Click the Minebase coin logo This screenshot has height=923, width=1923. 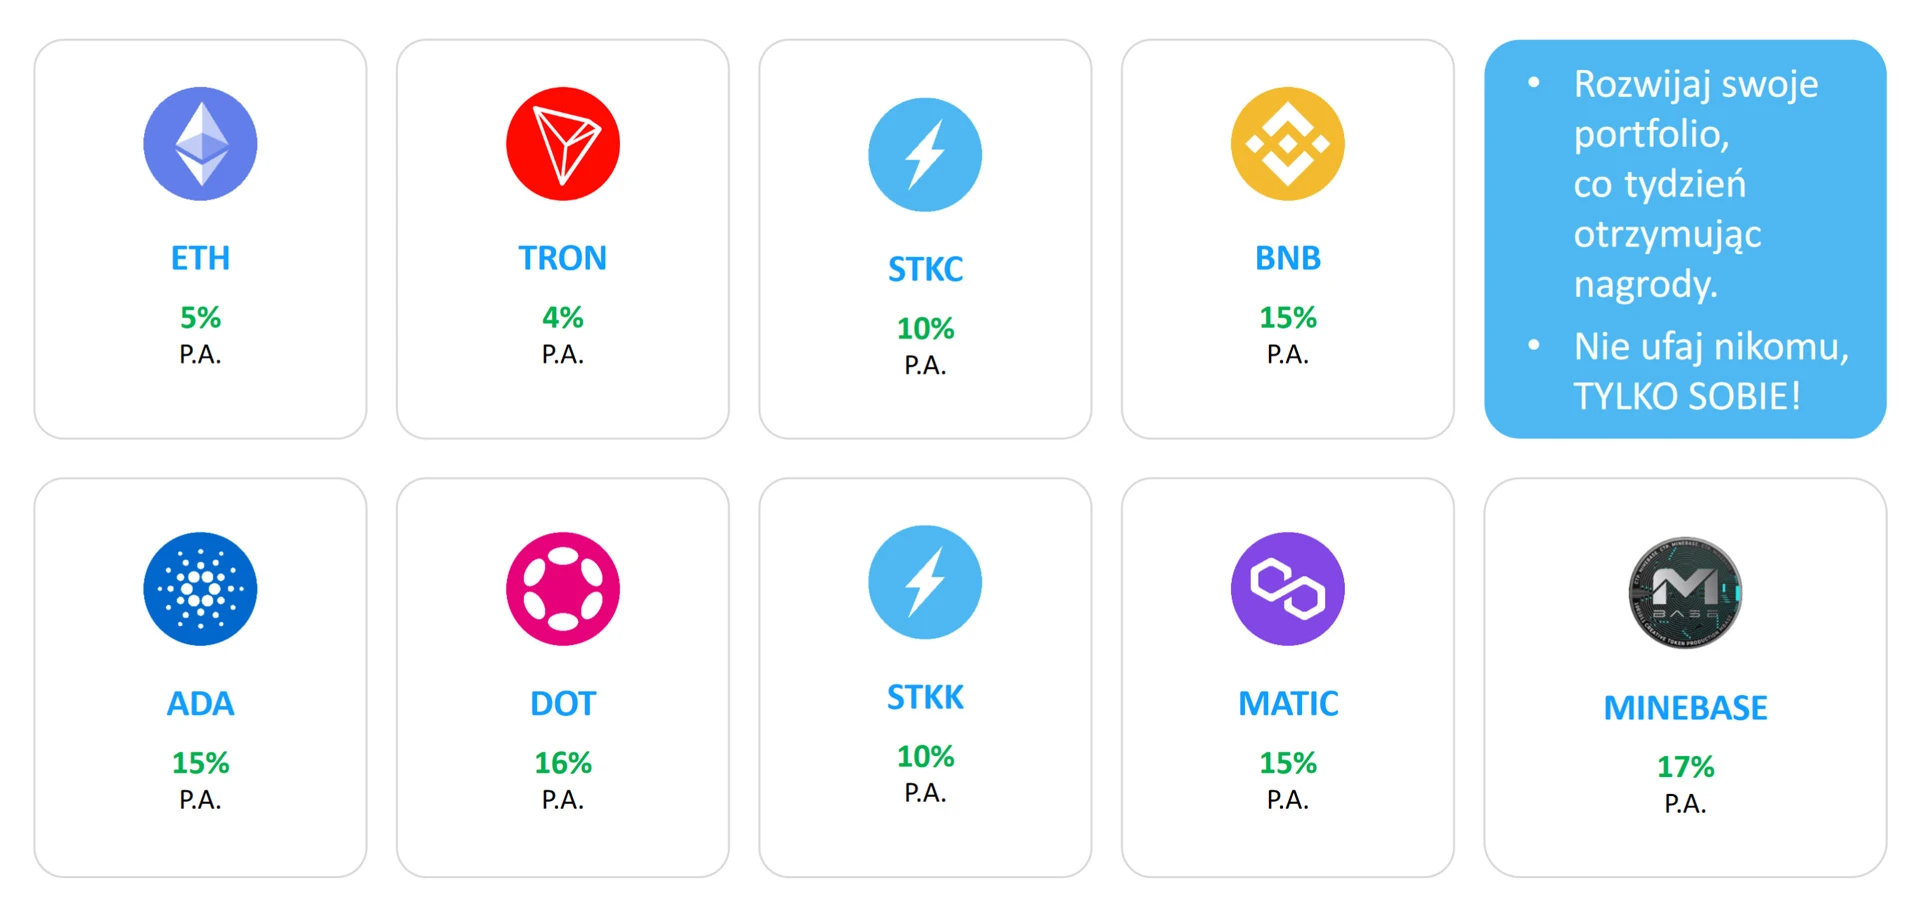1686,593
